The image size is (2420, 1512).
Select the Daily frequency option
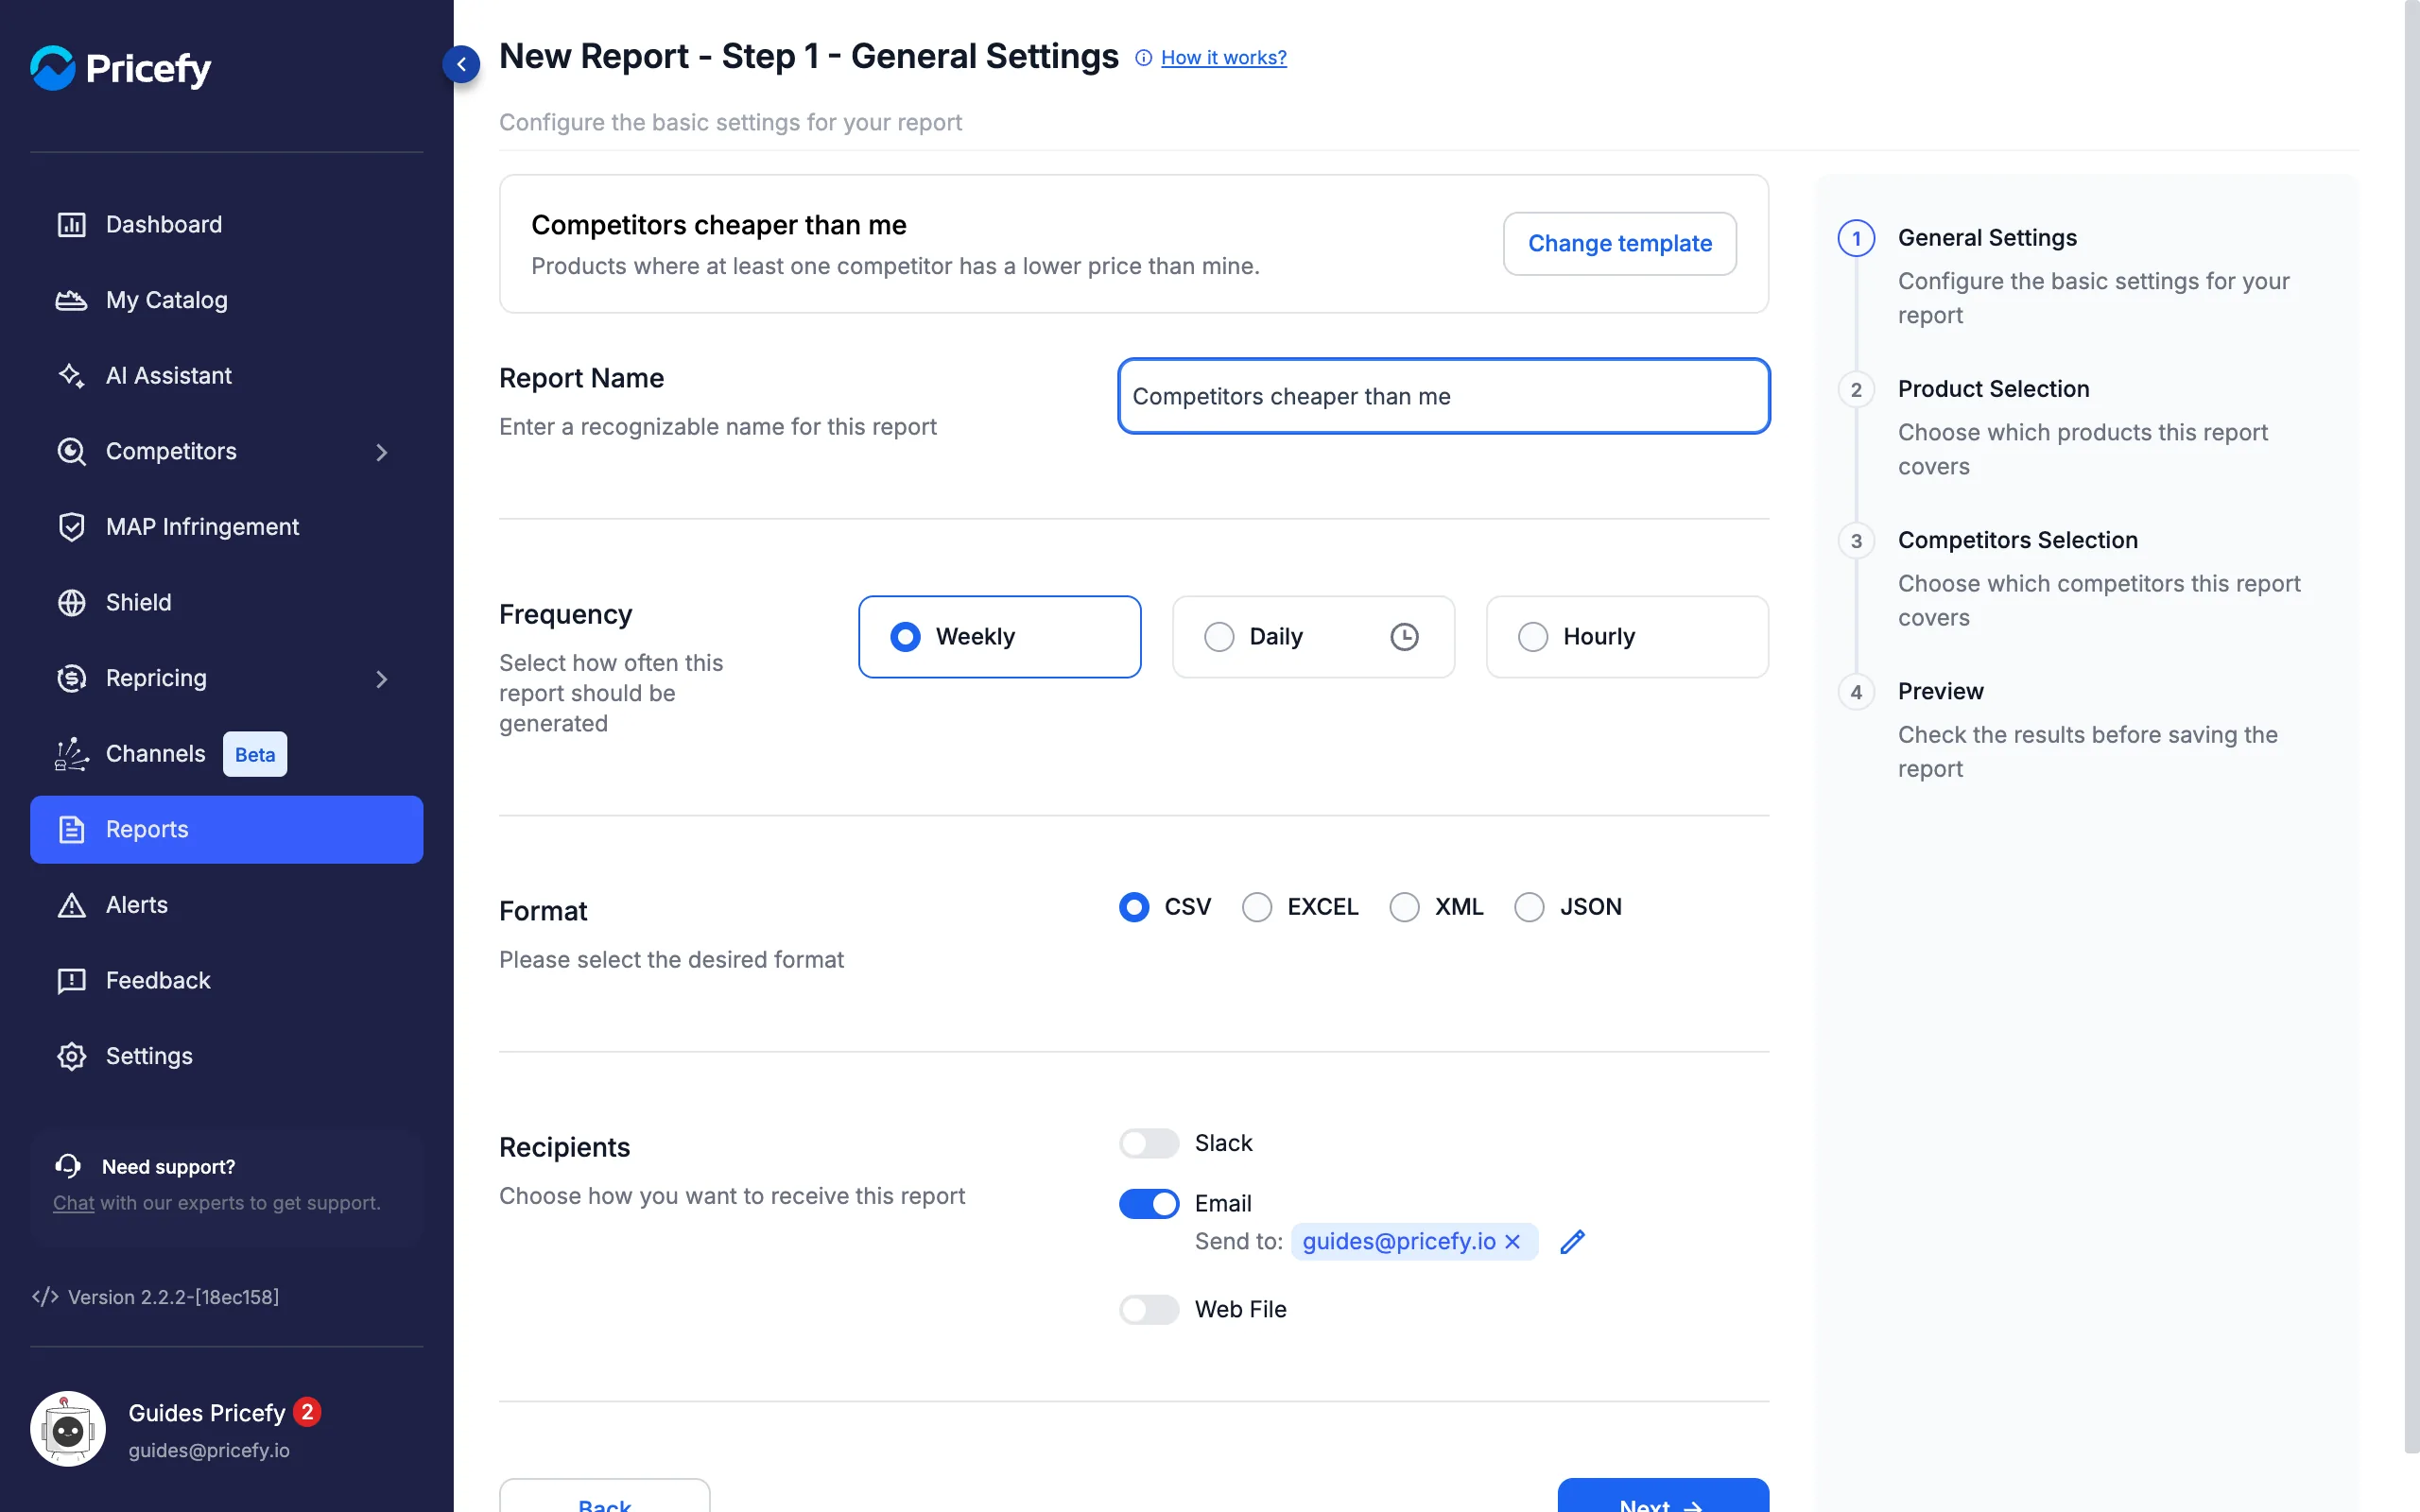1313,637
